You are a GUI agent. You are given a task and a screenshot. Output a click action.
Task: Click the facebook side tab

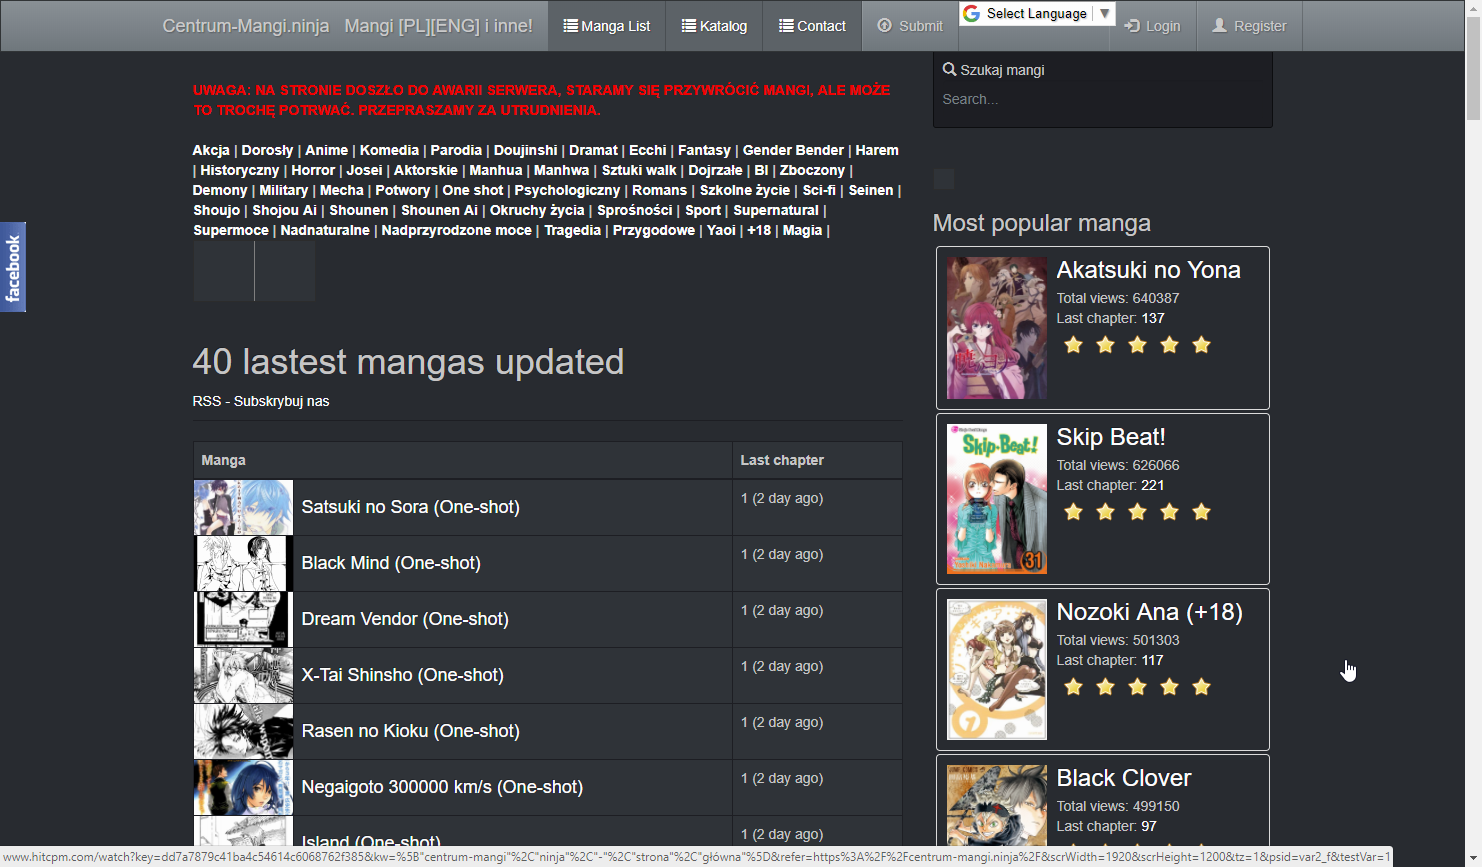tap(13, 267)
